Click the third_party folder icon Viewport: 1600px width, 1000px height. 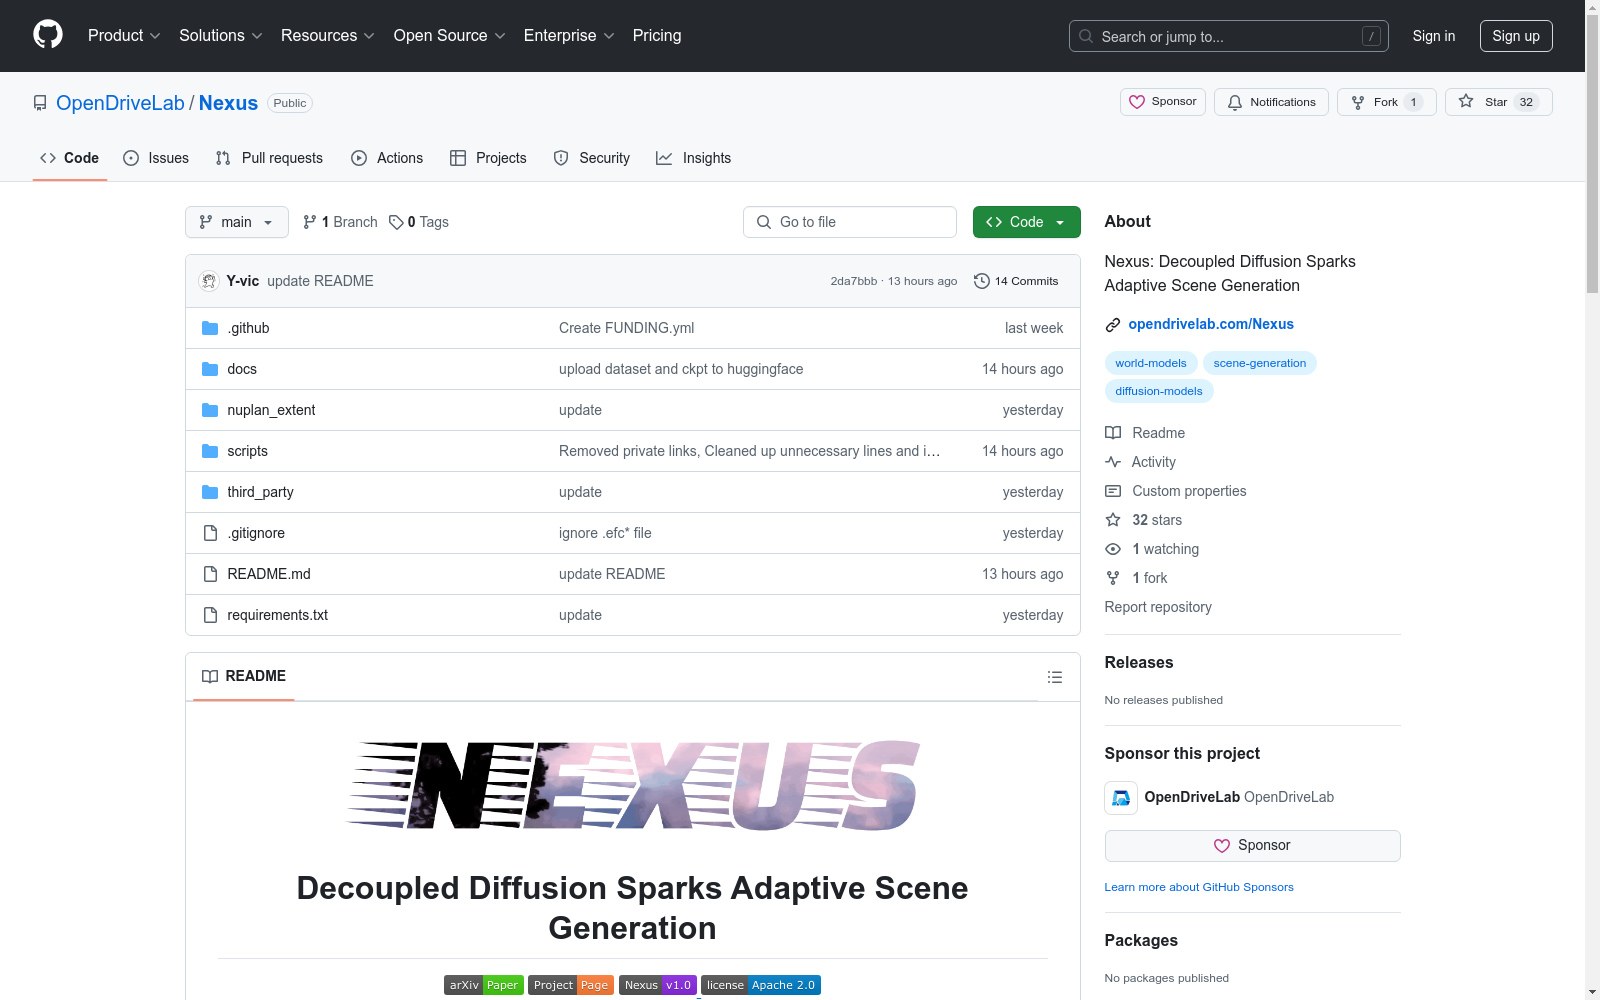click(x=210, y=492)
